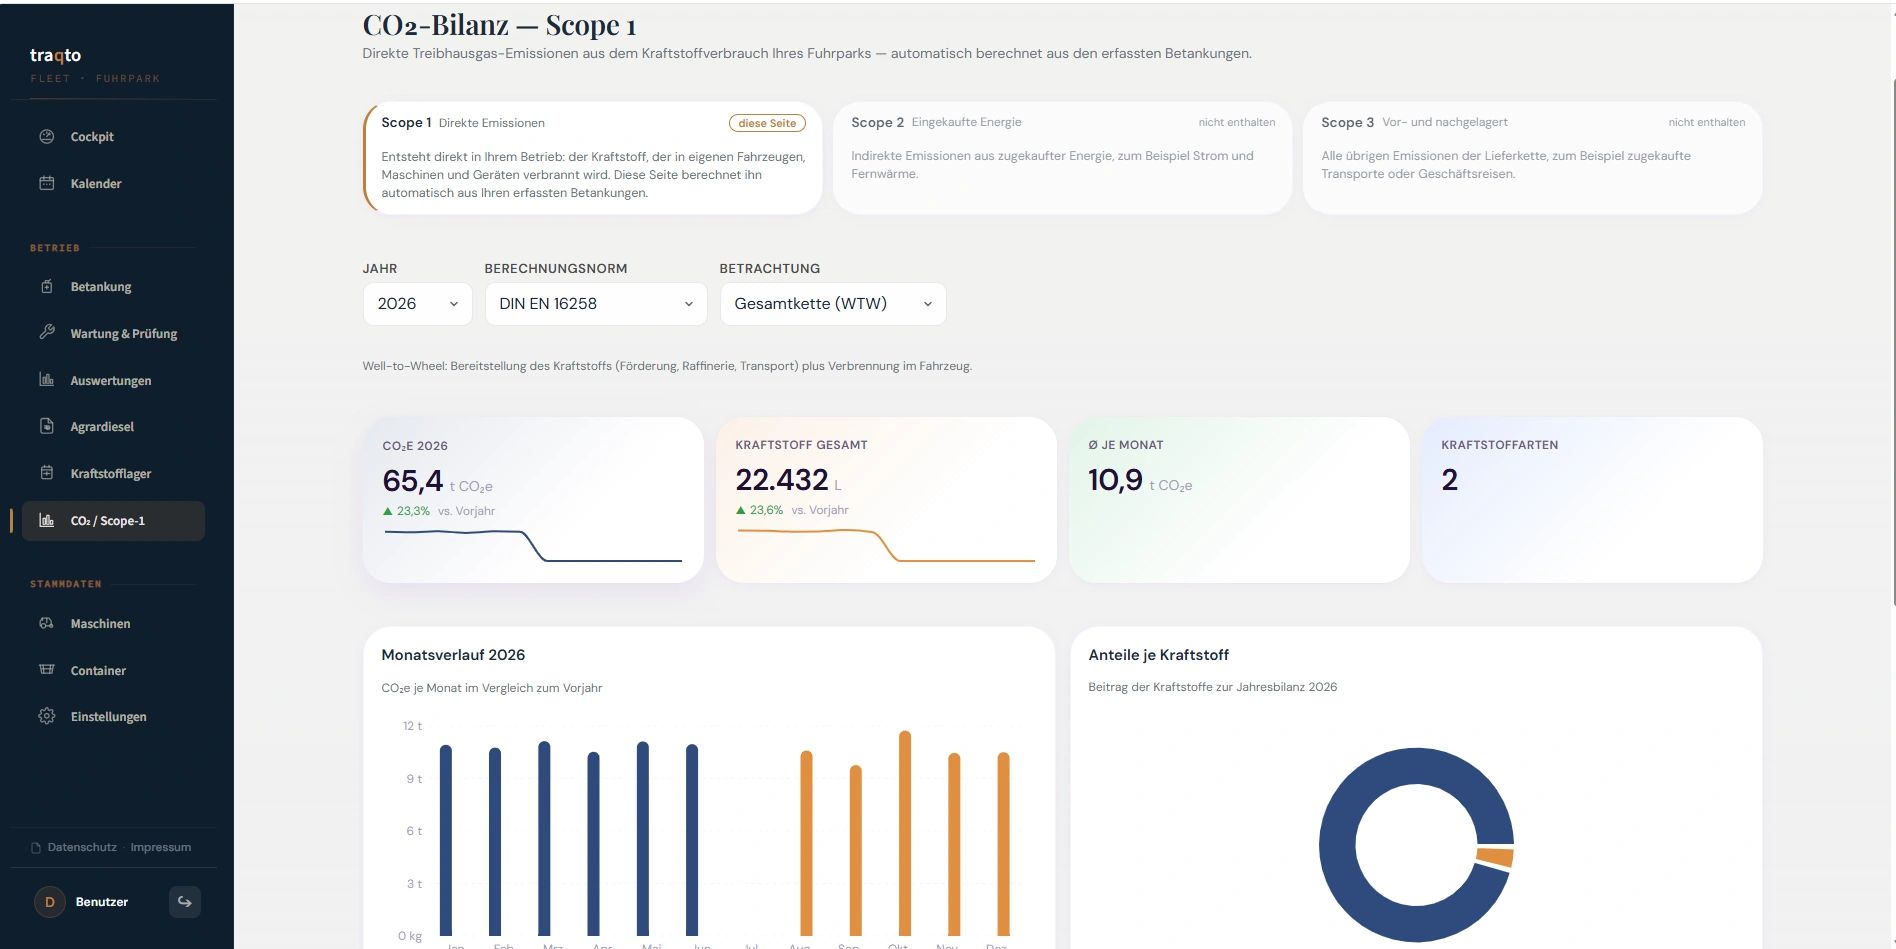The width and height of the screenshot is (1896, 949).
Task: Expand the Jahr 2026 dropdown
Action: pos(418,304)
